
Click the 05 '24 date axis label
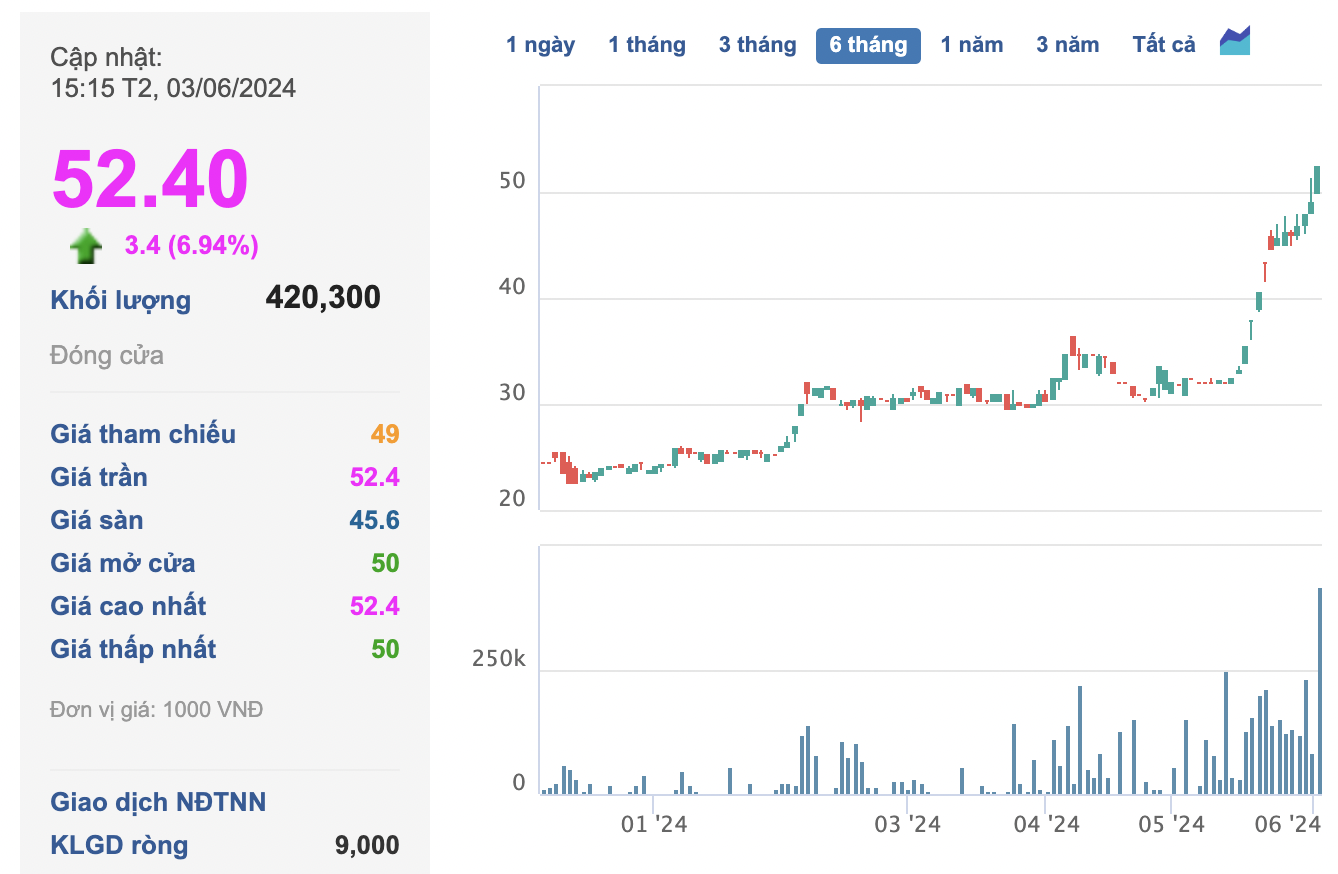(1172, 825)
